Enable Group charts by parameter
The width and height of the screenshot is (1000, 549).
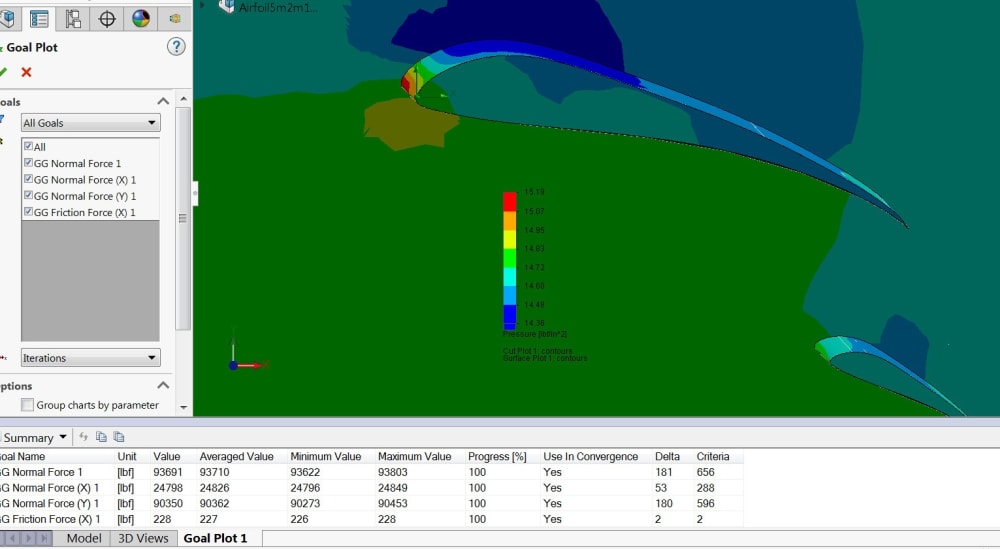tap(27, 405)
